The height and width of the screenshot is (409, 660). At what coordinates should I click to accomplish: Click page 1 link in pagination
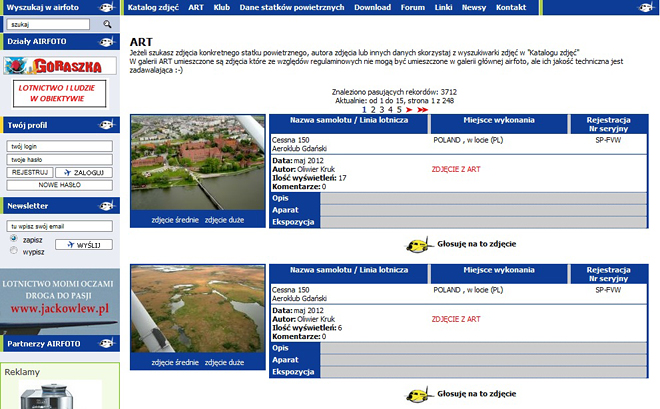click(x=364, y=110)
